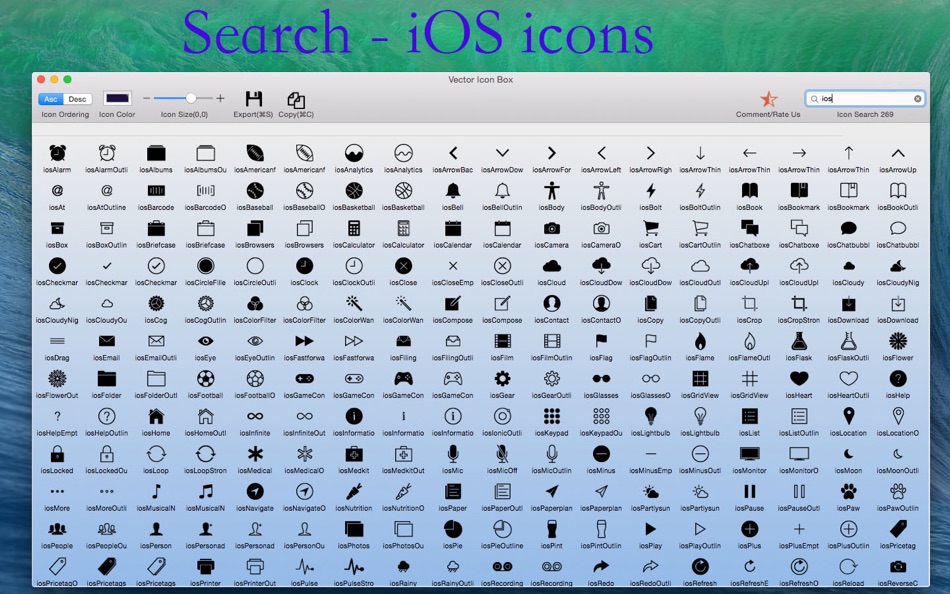Select the iosContact person icon
The image size is (950, 594).
click(551, 303)
